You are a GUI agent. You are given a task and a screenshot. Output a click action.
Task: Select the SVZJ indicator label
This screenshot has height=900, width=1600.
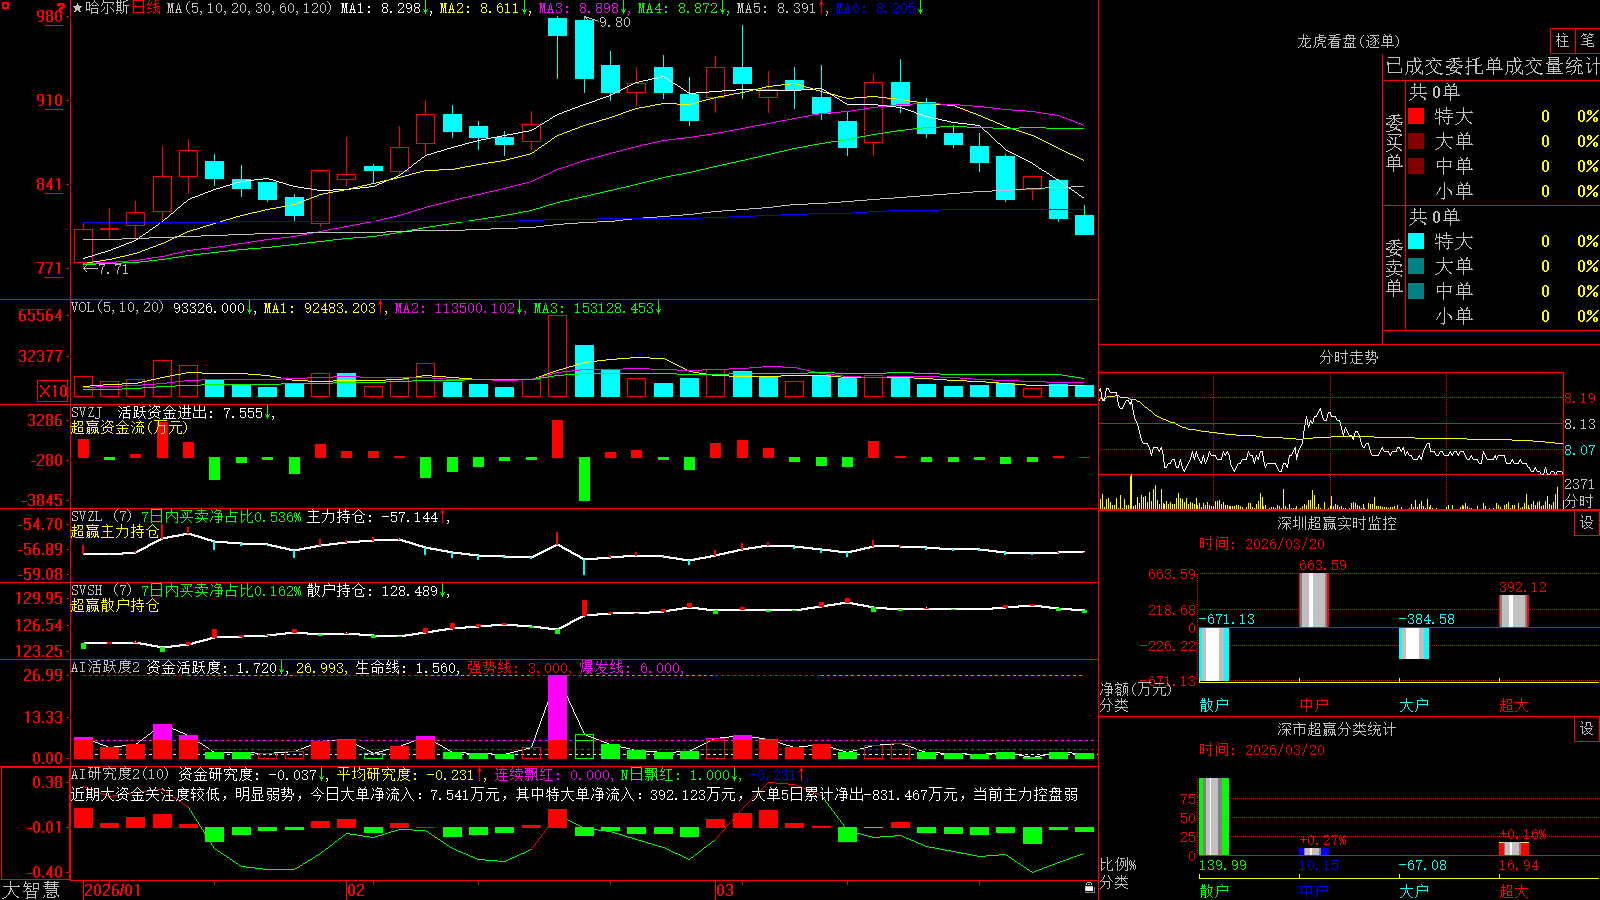tap(87, 412)
